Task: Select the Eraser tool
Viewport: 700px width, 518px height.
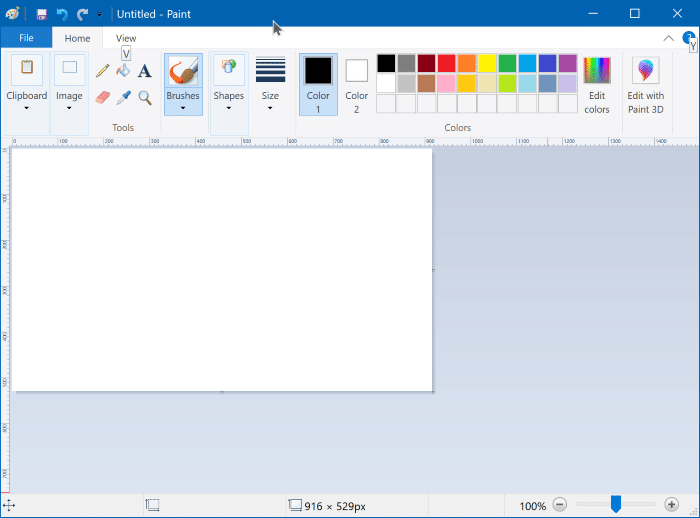Action: coord(102,97)
